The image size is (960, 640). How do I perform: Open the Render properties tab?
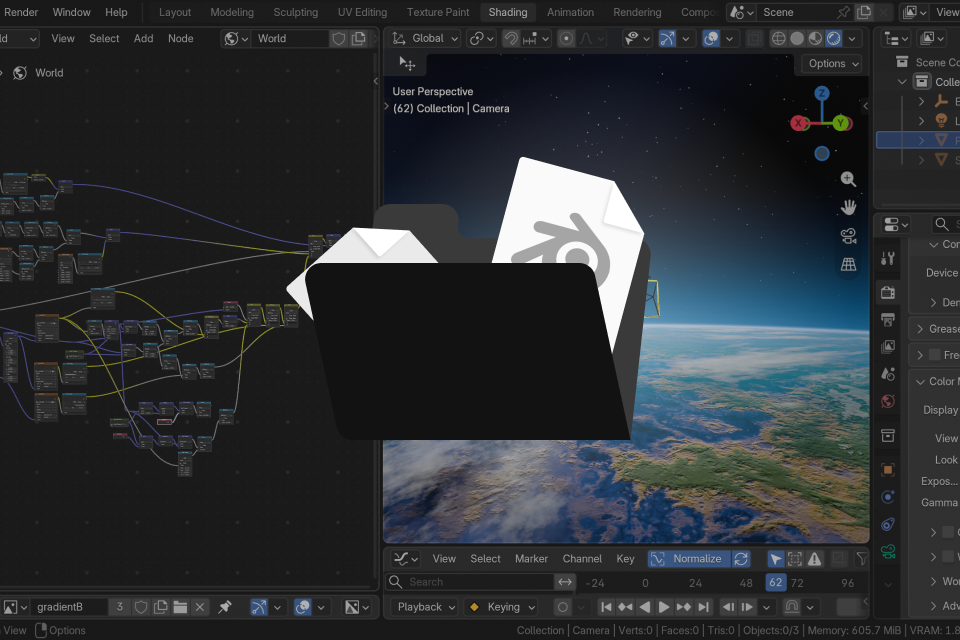point(888,292)
